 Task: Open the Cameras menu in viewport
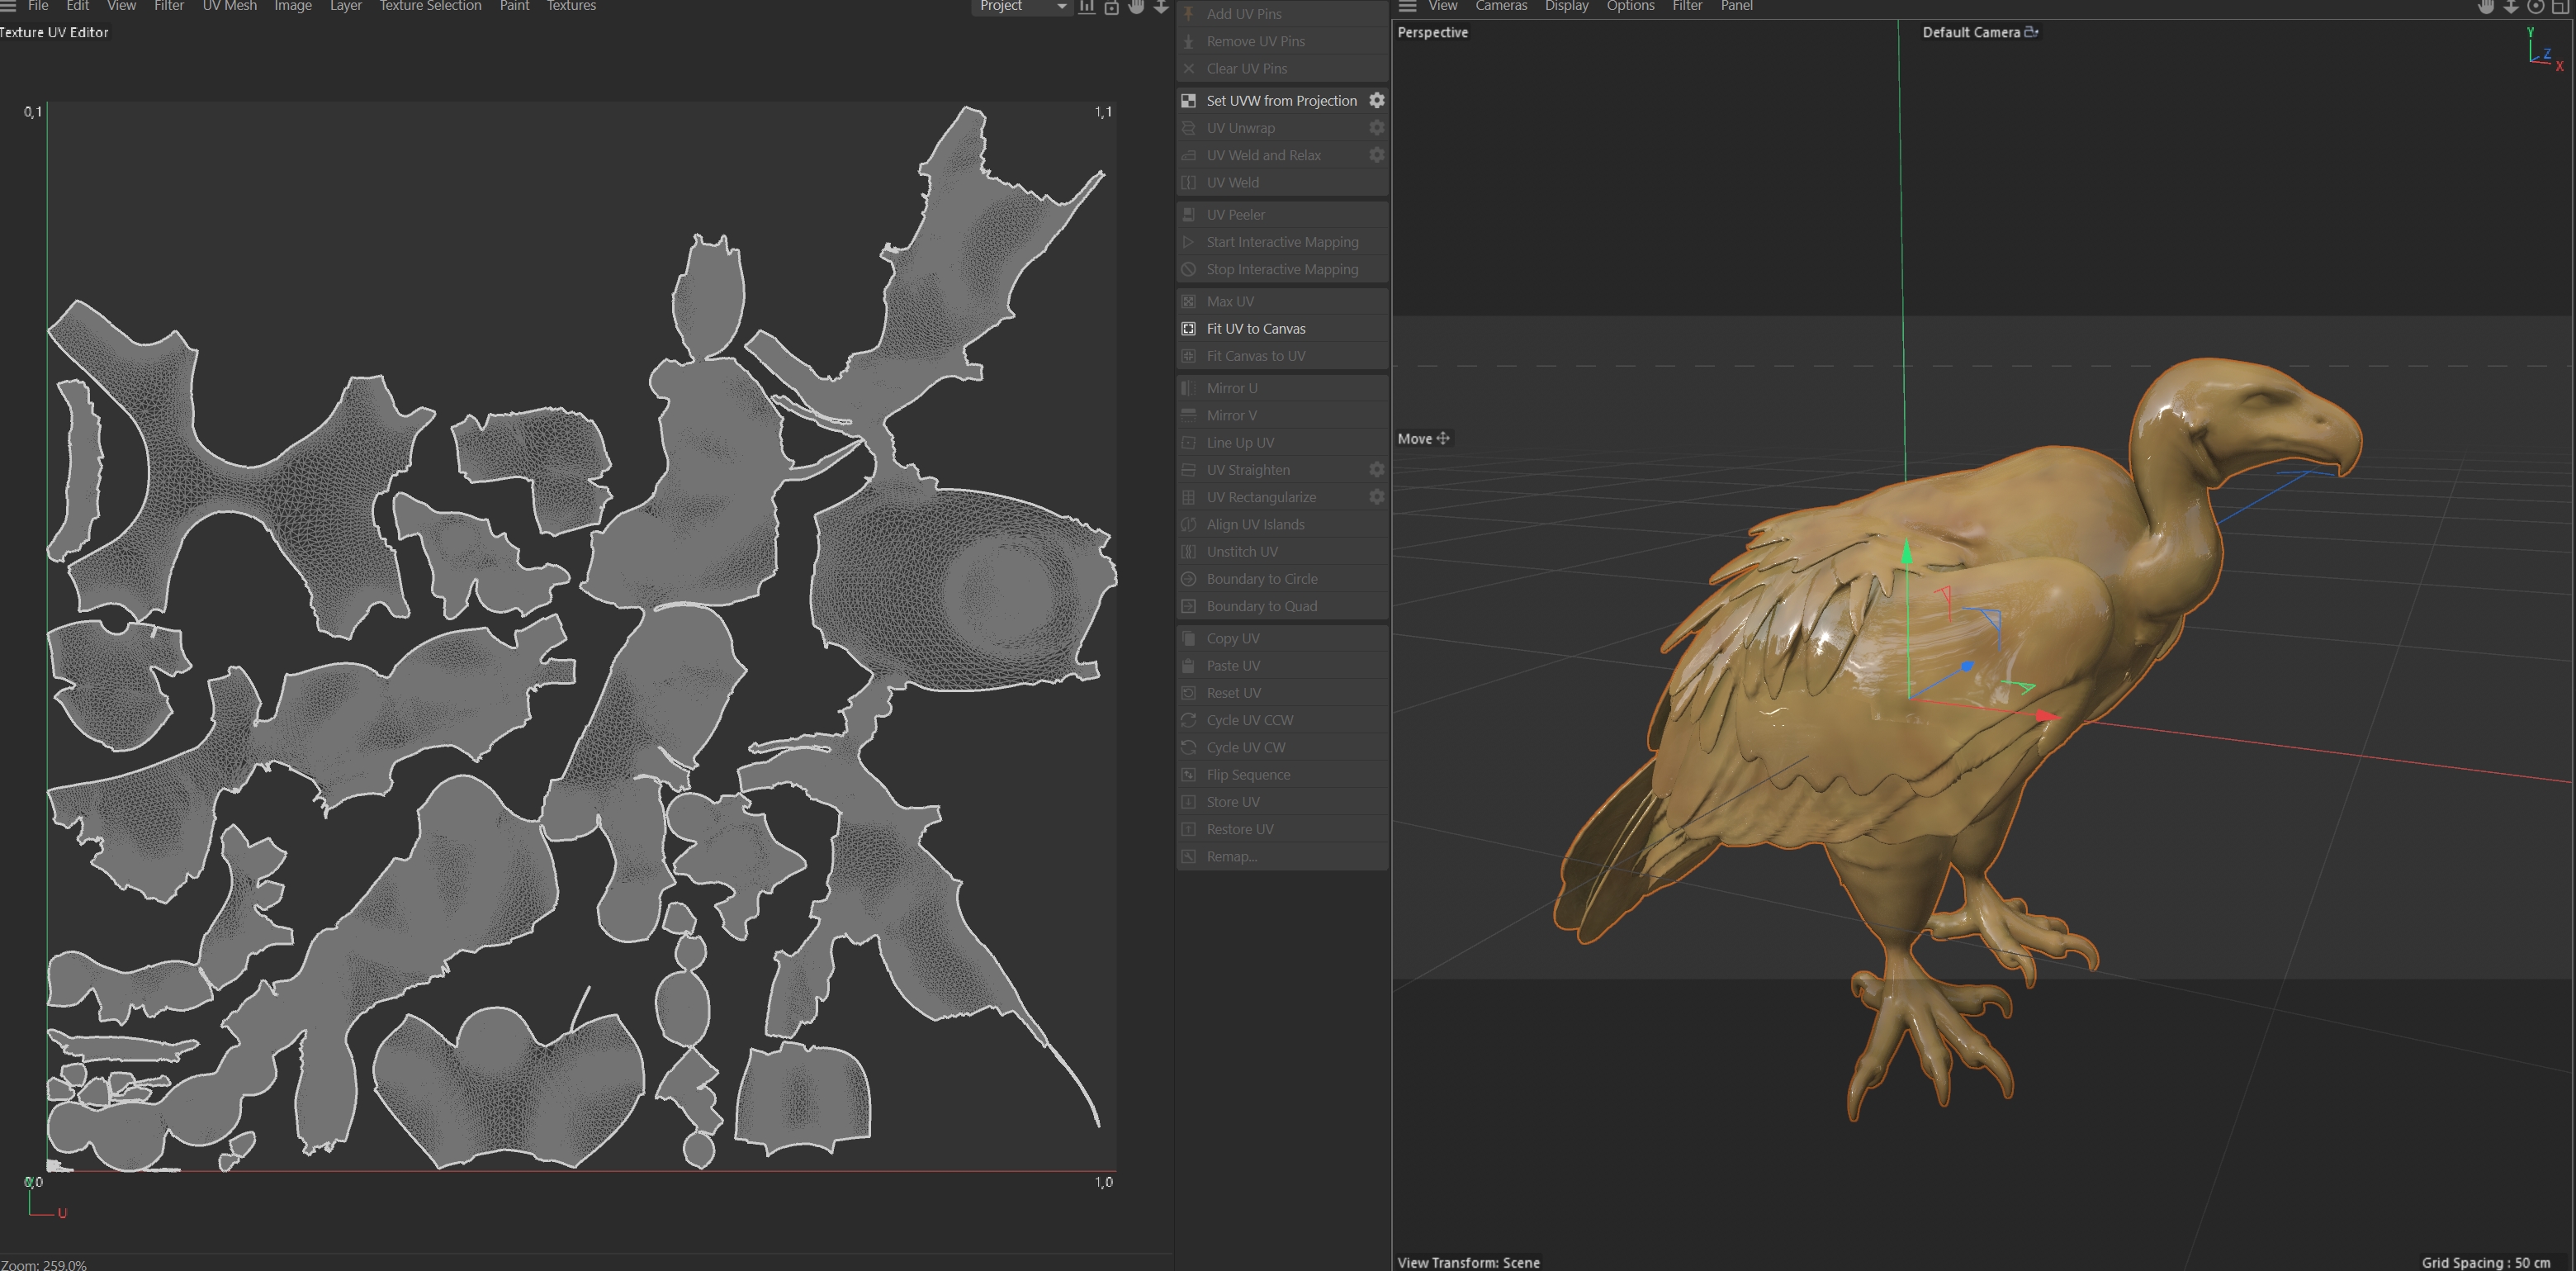[x=1501, y=6]
